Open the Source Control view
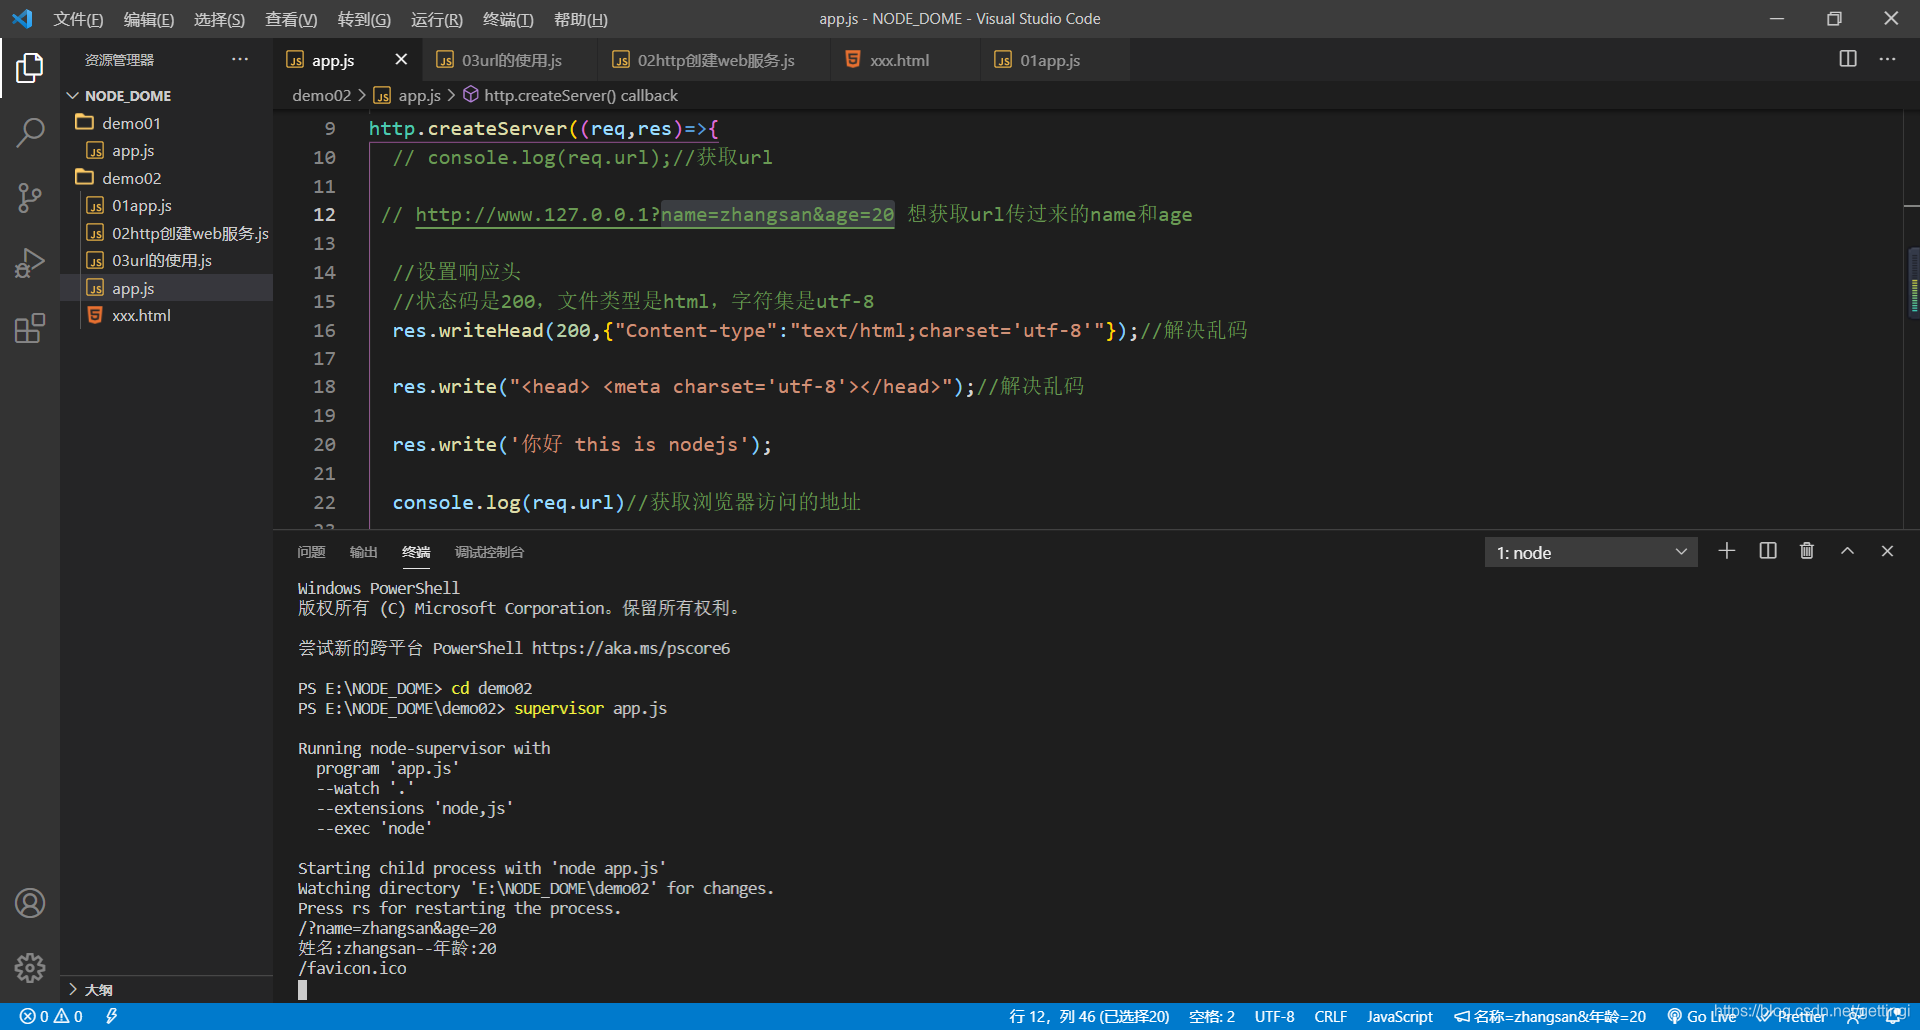 30,197
